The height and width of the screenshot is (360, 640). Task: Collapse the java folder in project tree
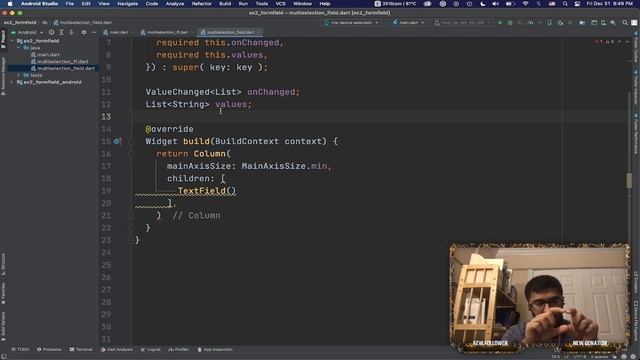coord(18,48)
